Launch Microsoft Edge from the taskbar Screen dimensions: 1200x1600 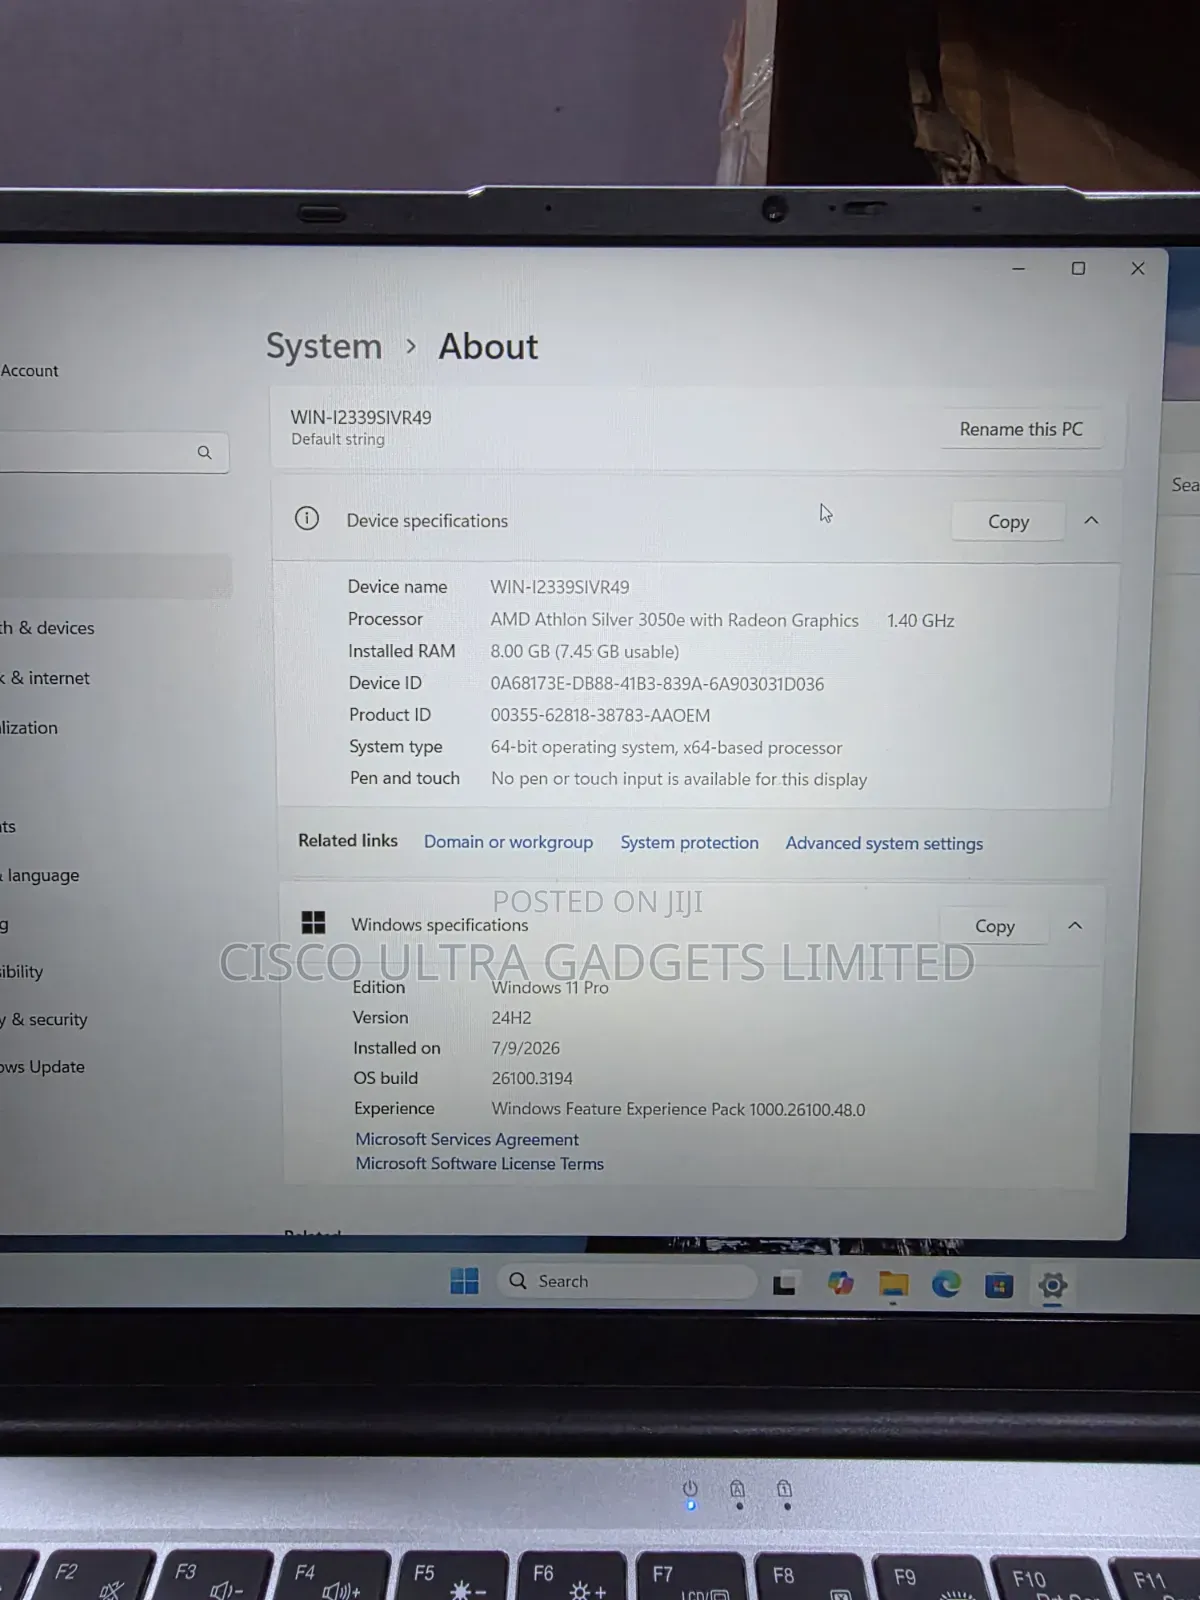click(x=946, y=1284)
